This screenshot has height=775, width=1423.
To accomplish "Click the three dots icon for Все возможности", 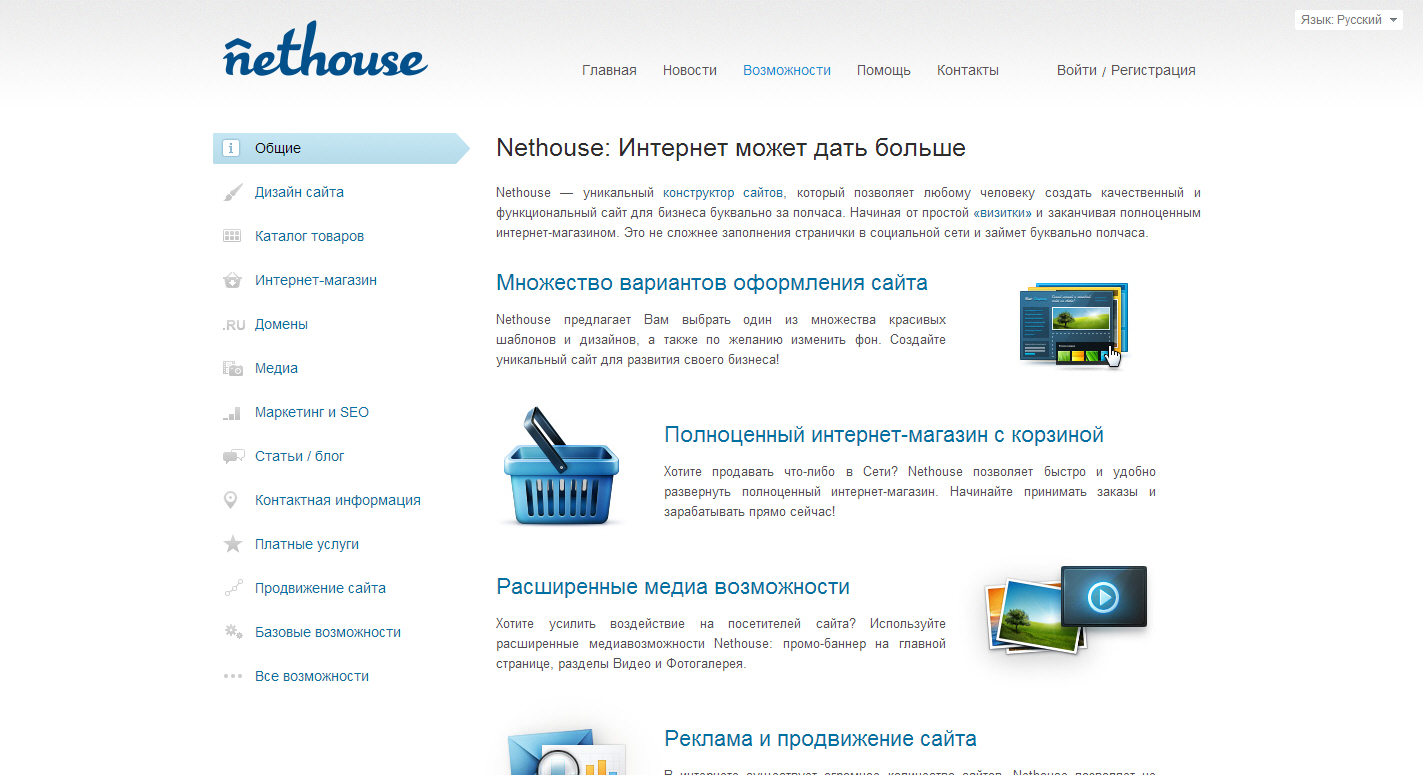I will tap(233, 676).
